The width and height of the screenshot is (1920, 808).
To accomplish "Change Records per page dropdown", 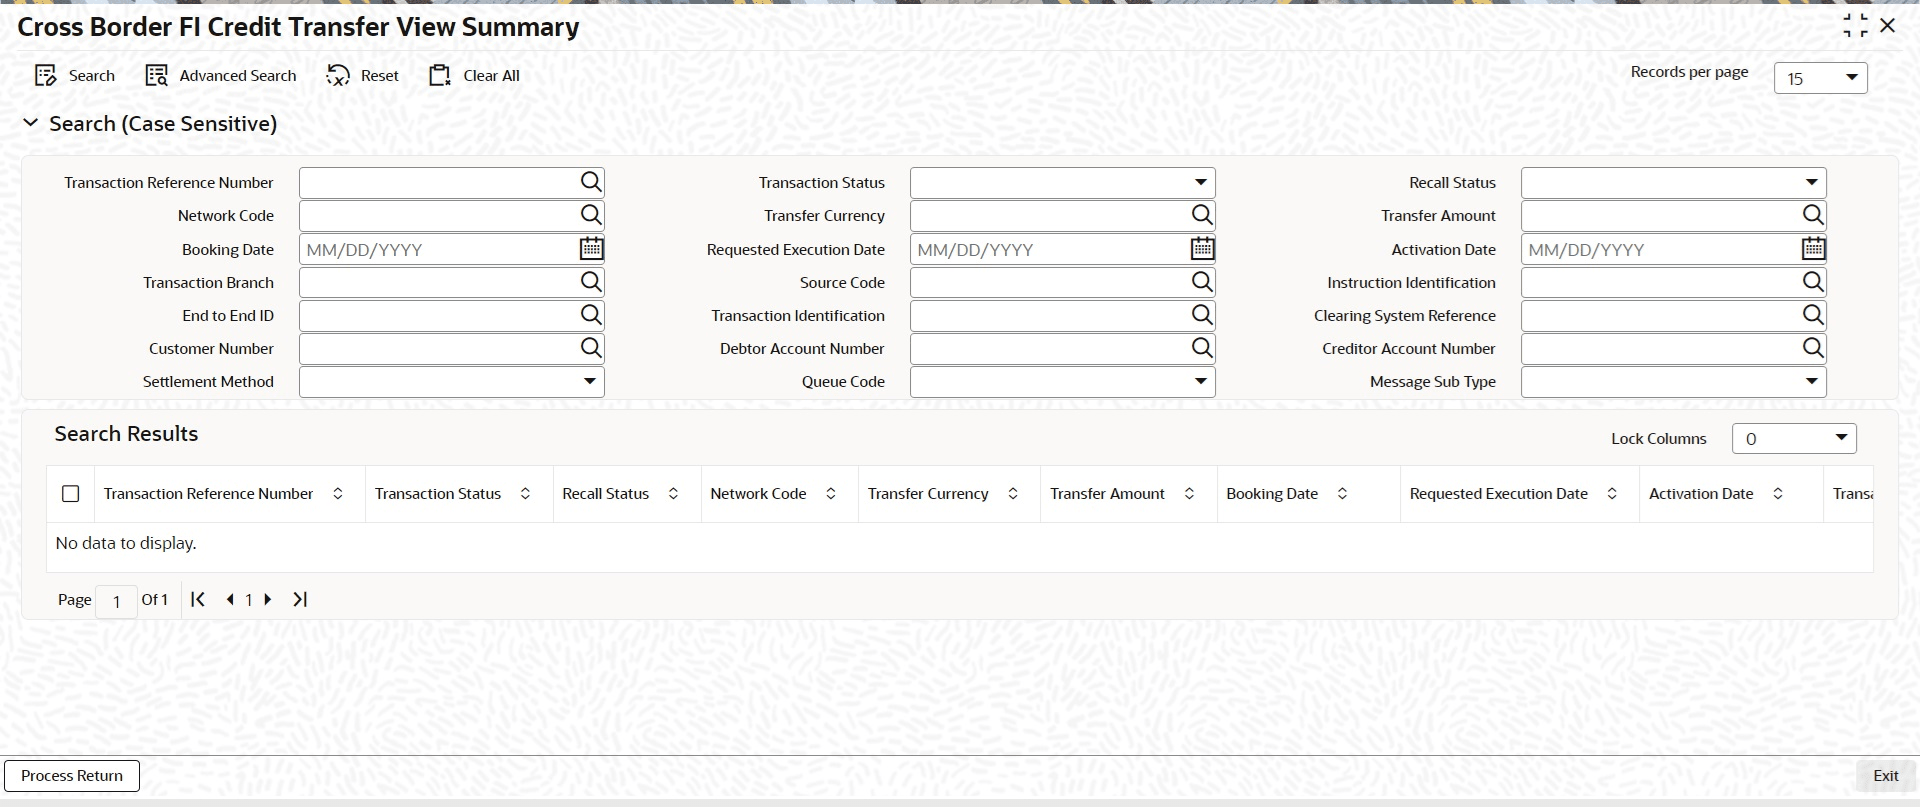I will pyautogui.click(x=1820, y=78).
